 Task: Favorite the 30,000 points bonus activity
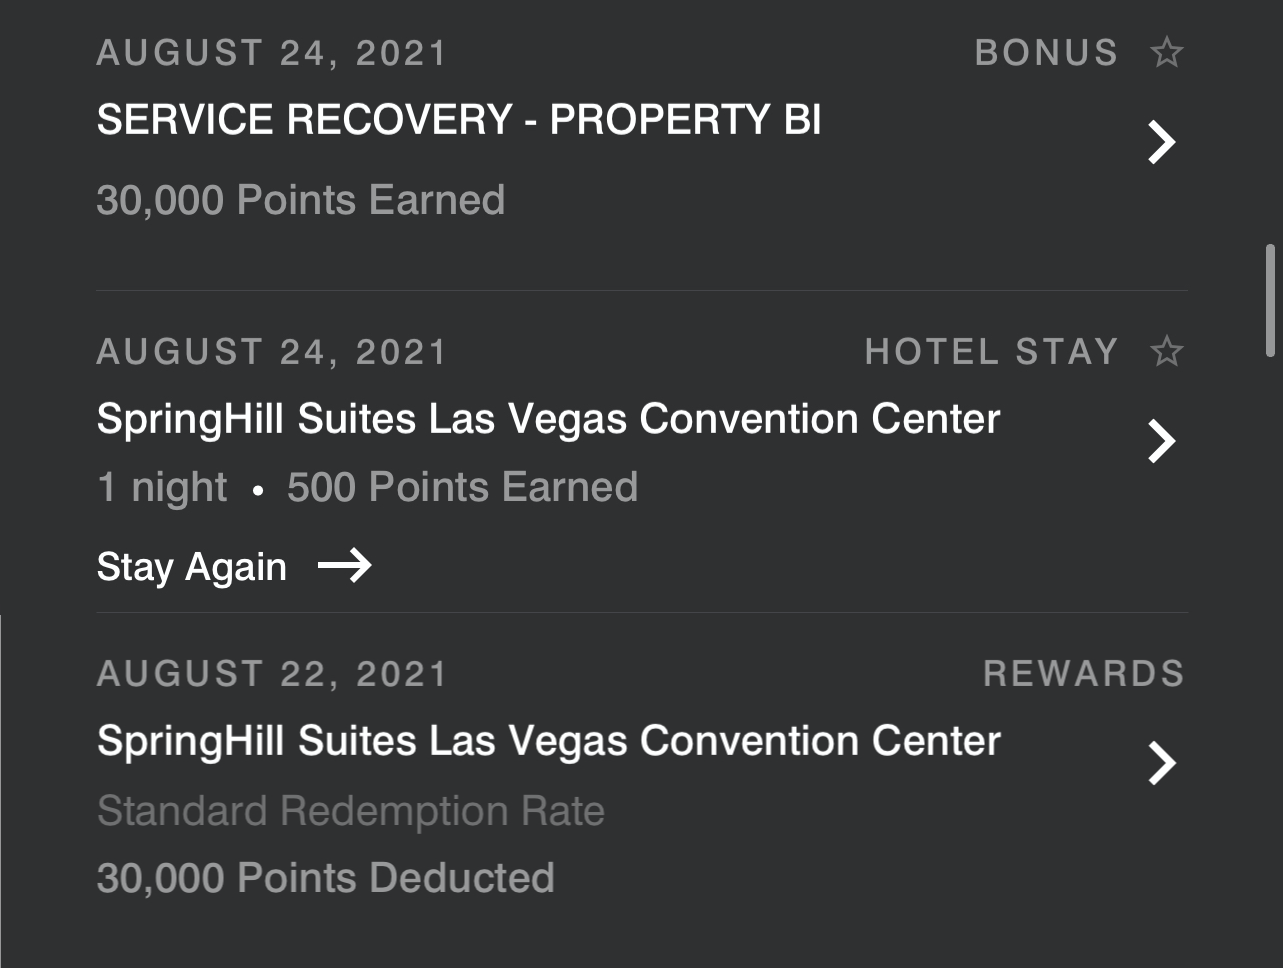[x=1167, y=51]
